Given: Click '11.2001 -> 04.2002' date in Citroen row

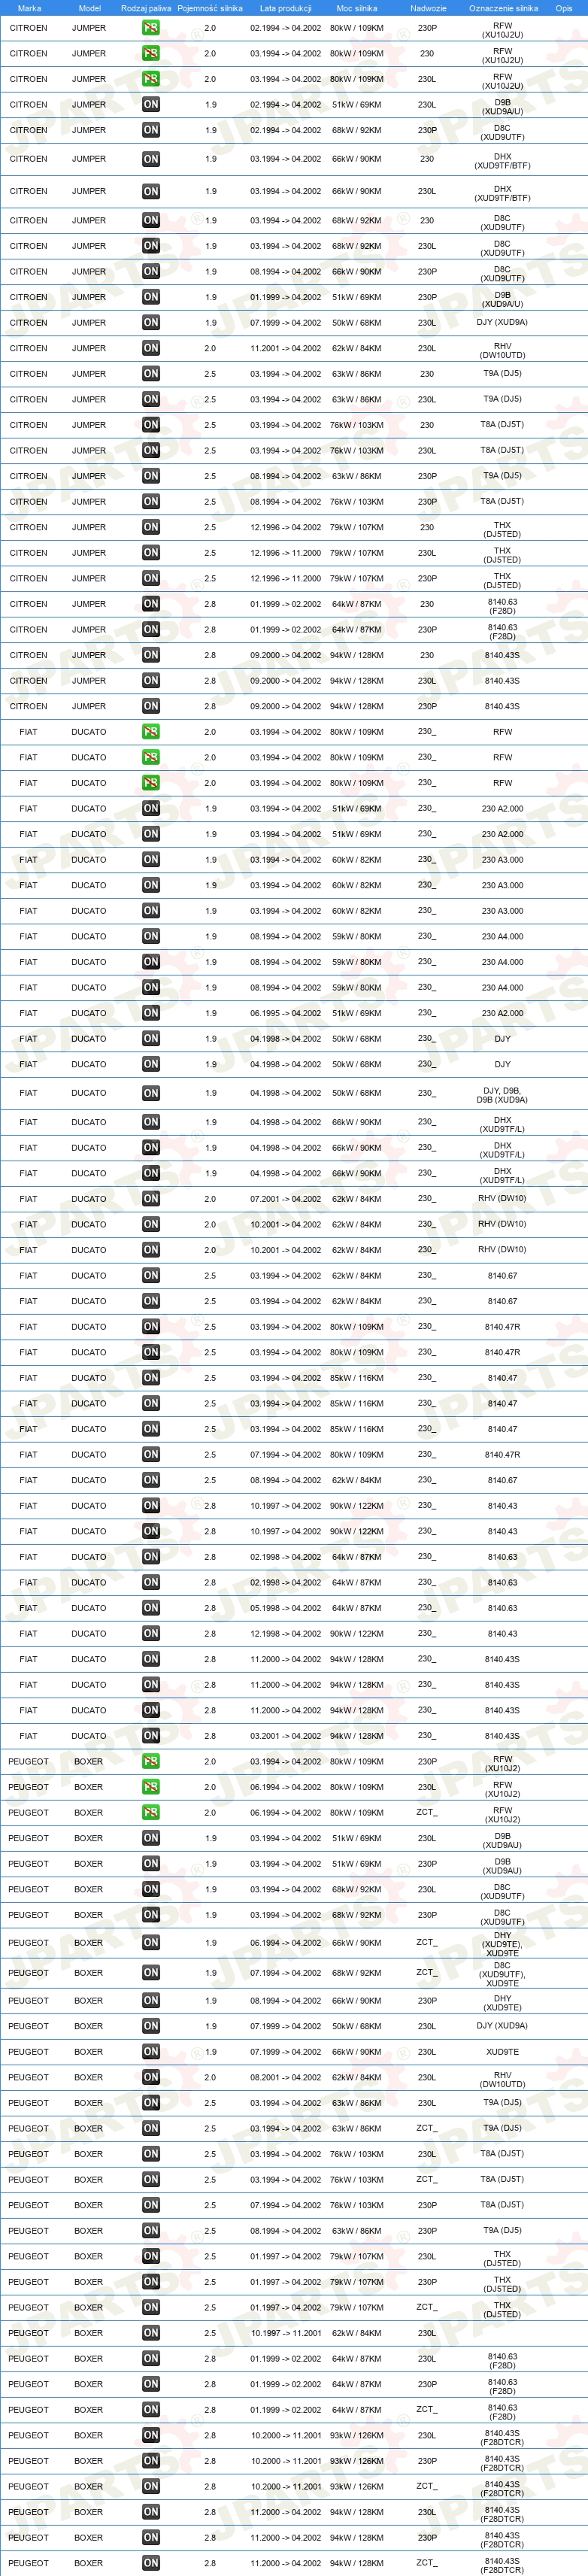Looking at the screenshot, I should point(286,349).
